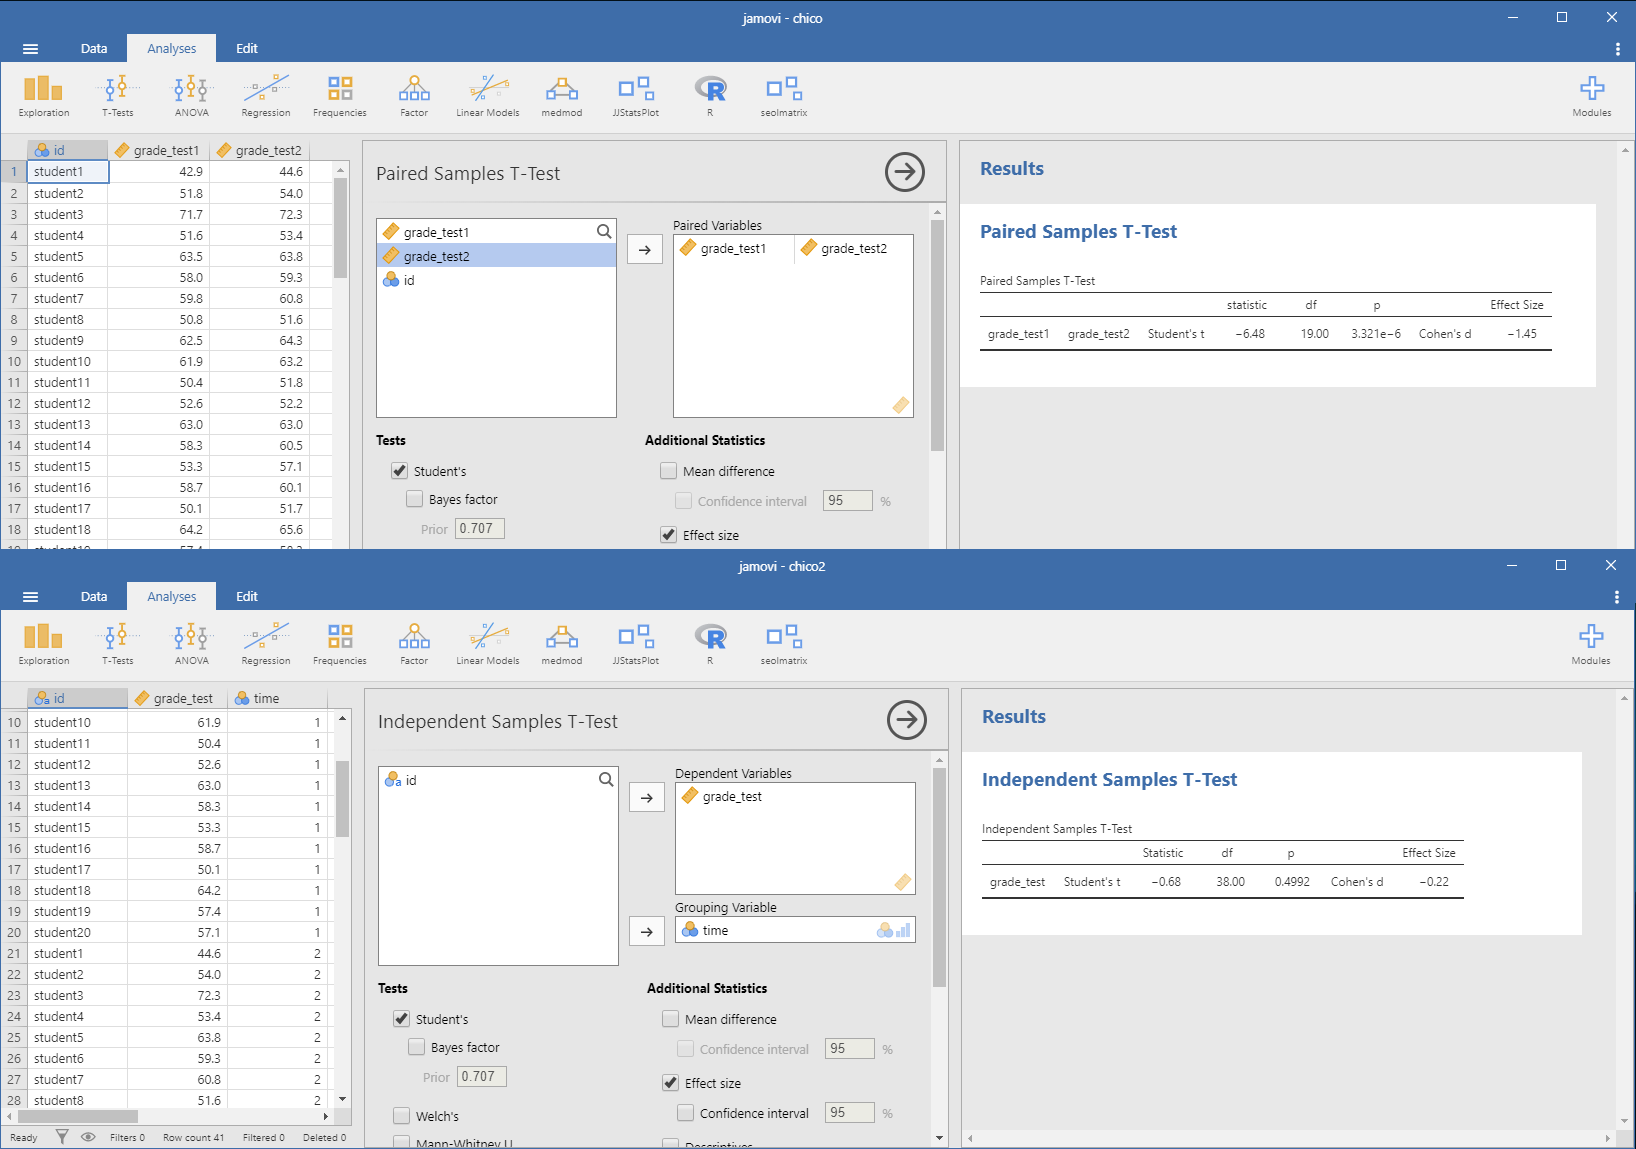This screenshot has width=1636, height=1149.
Task: Search variables in Independent Samples list
Action: click(606, 779)
